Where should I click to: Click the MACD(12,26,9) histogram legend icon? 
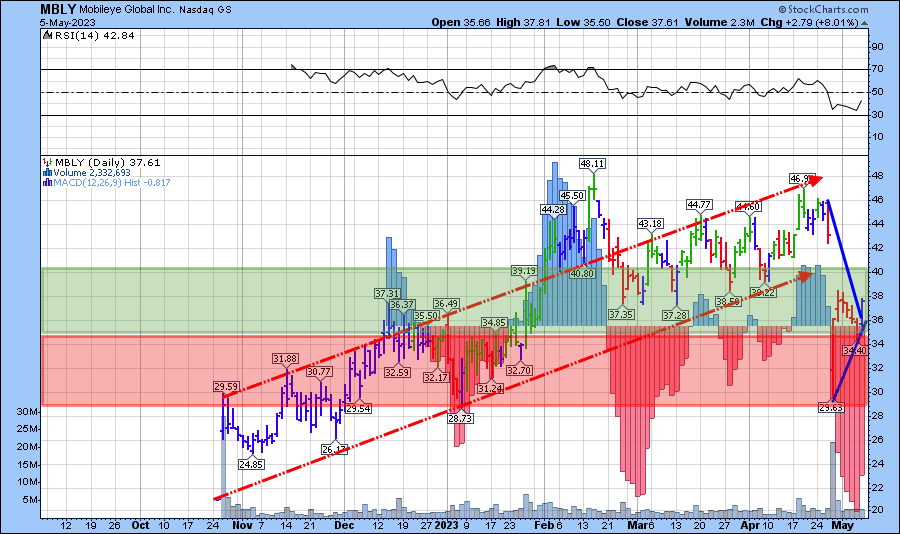46,182
